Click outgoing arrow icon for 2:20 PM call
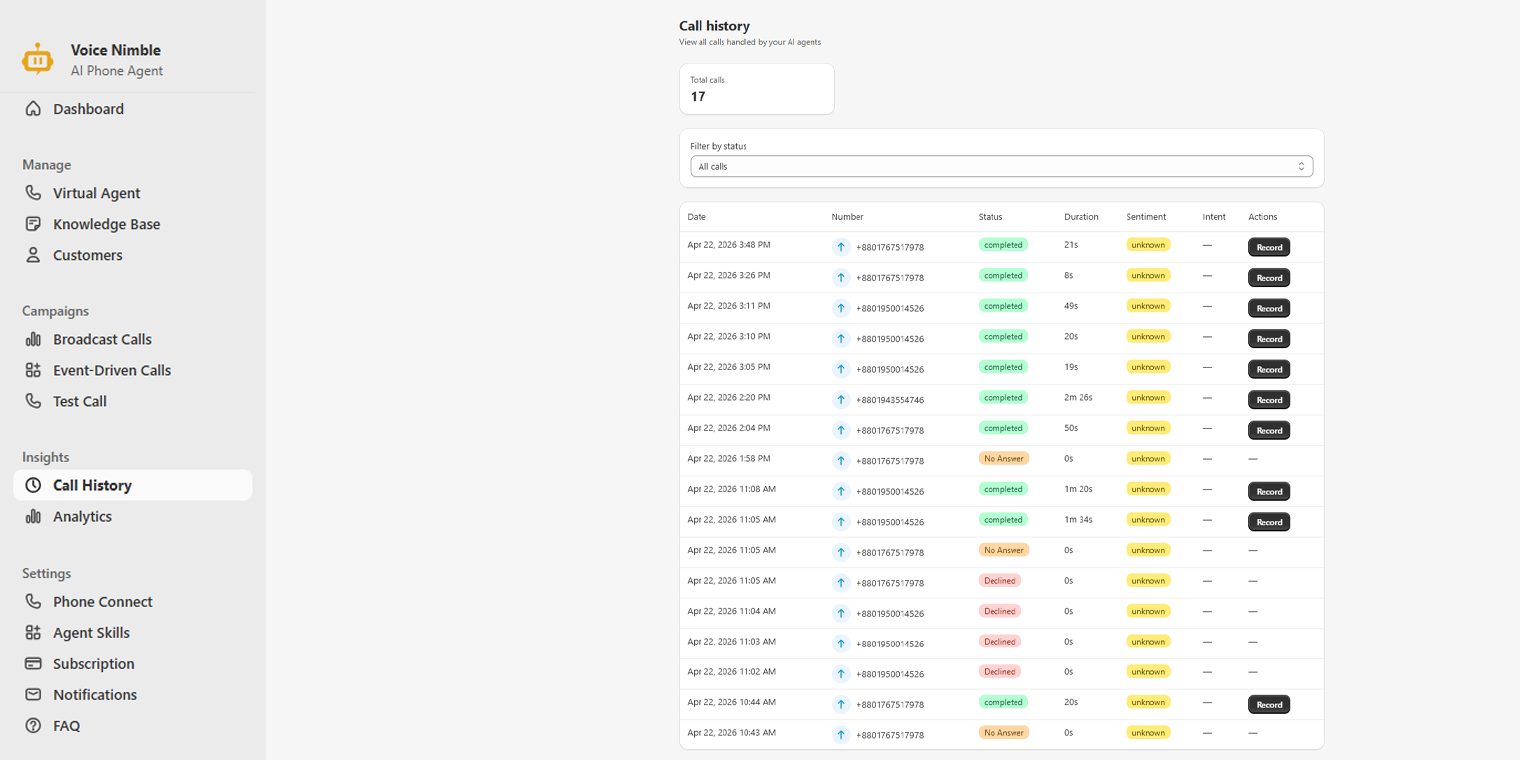 [x=841, y=400]
